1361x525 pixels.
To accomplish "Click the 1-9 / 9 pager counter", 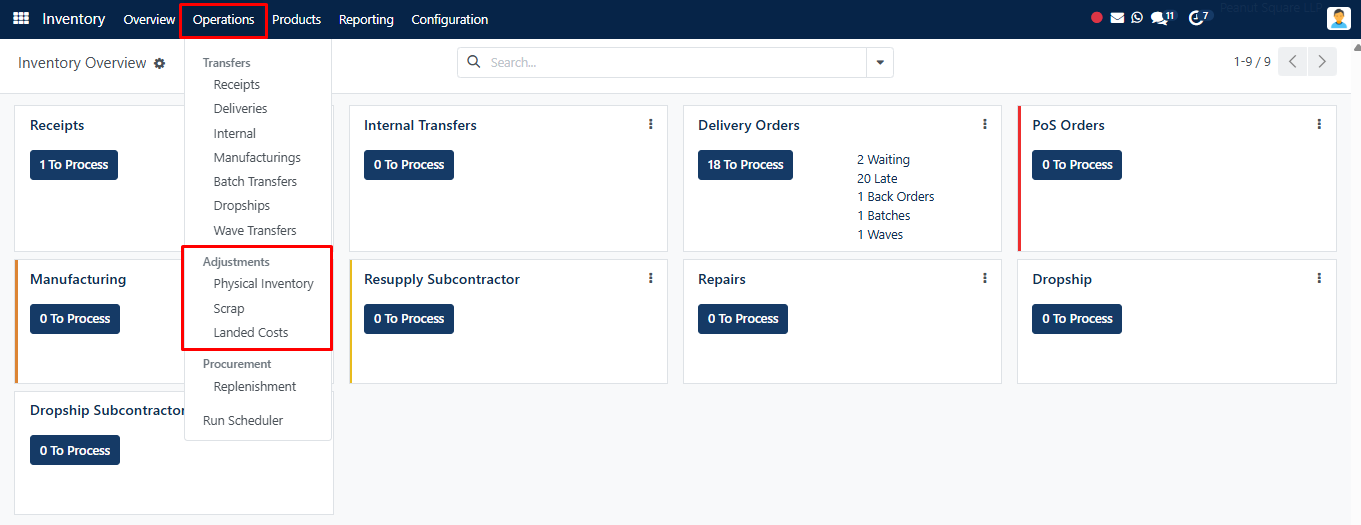I will (x=1252, y=62).
